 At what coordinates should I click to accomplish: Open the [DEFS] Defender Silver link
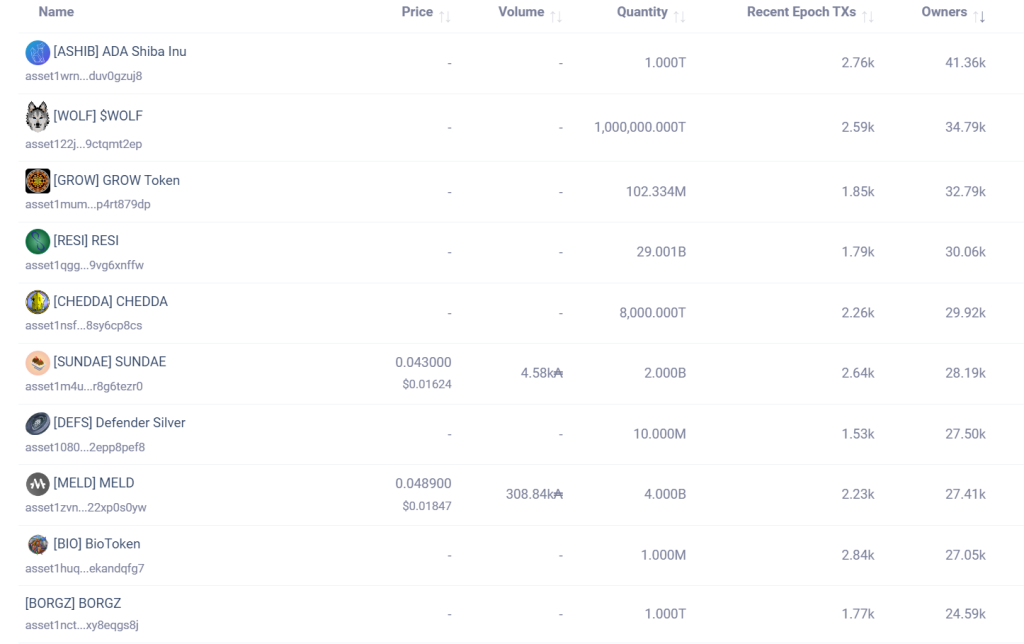[120, 423]
